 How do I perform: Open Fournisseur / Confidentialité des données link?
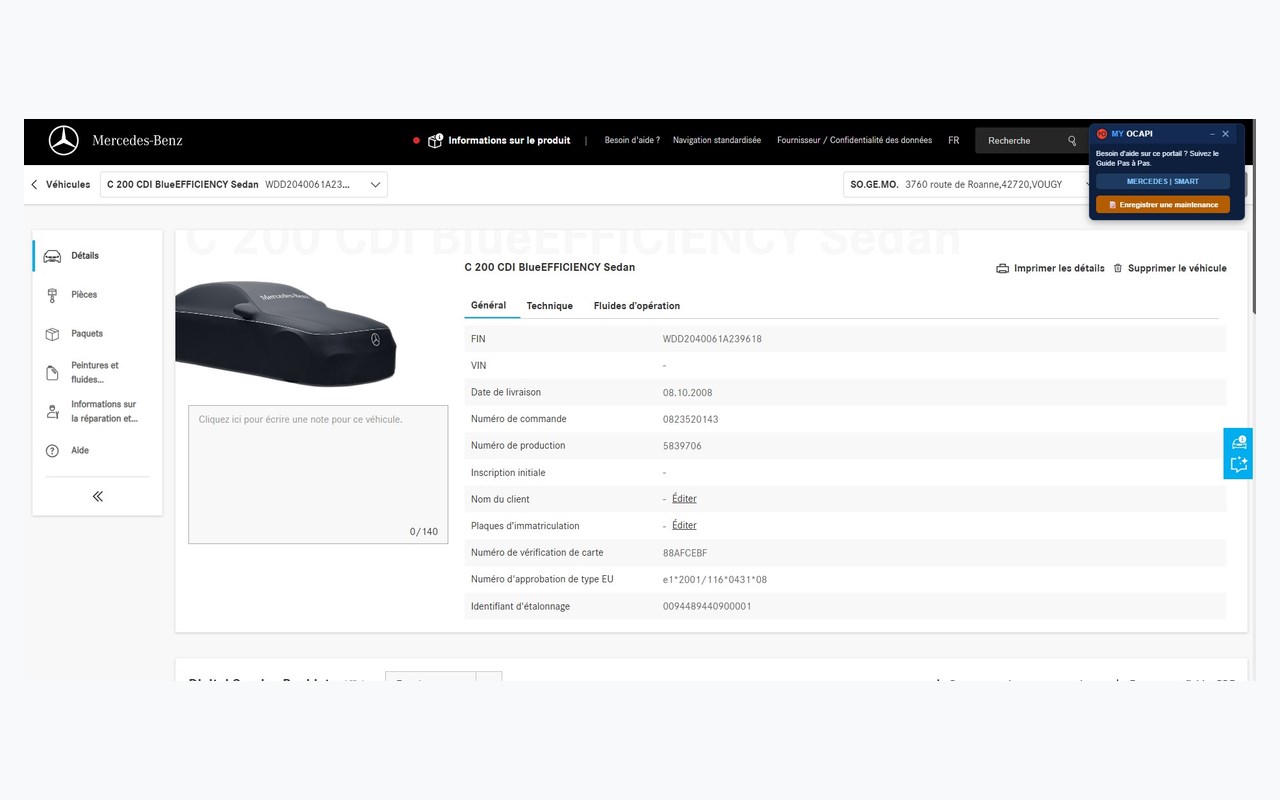pyautogui.click(x=855, y=141)
